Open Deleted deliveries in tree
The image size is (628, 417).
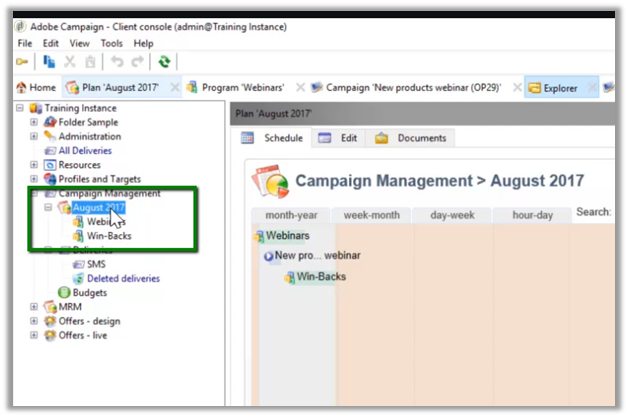tap(122, 278)
